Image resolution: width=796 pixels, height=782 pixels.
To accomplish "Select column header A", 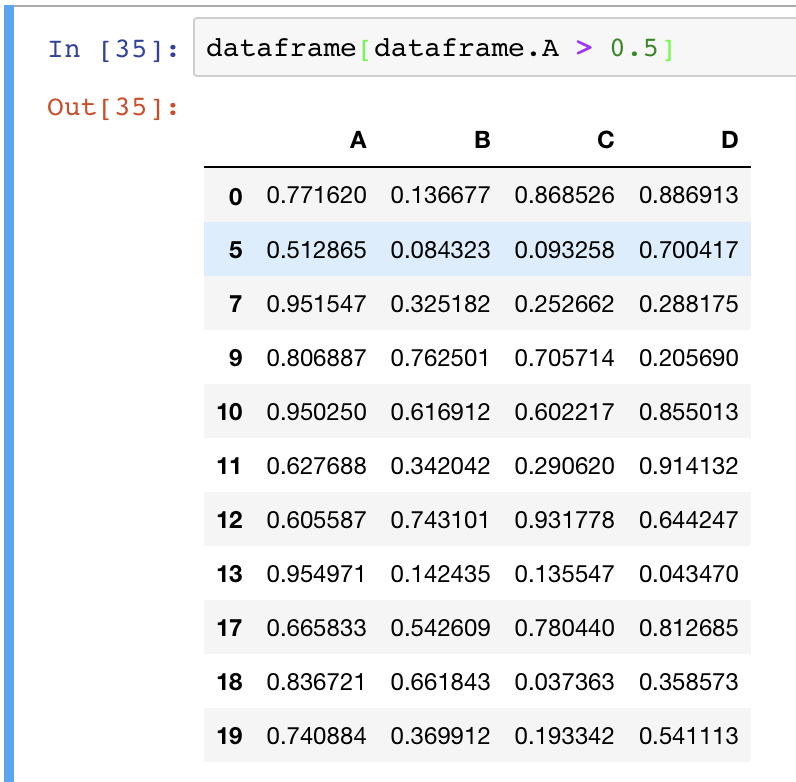I will 358,140.
